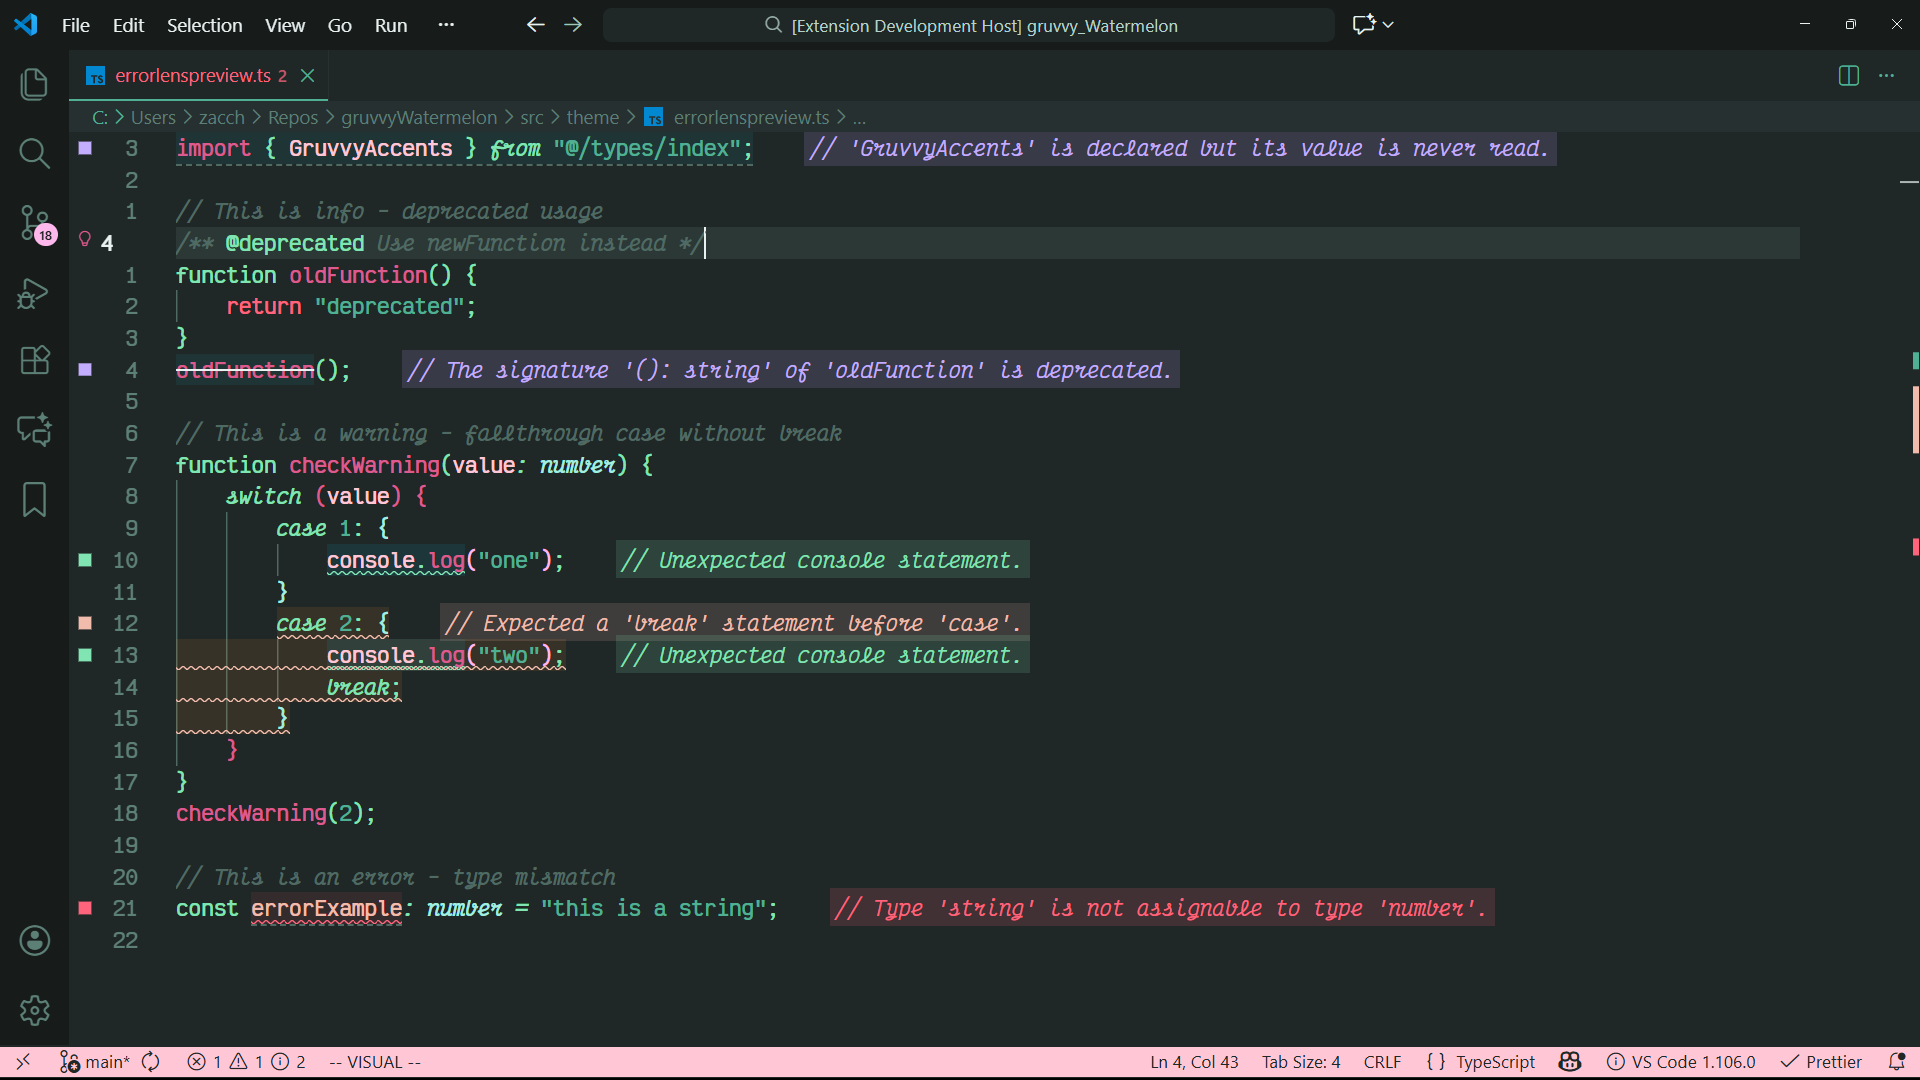Click the lightbulb code action on the deprecated line

(x=85, y=240)
